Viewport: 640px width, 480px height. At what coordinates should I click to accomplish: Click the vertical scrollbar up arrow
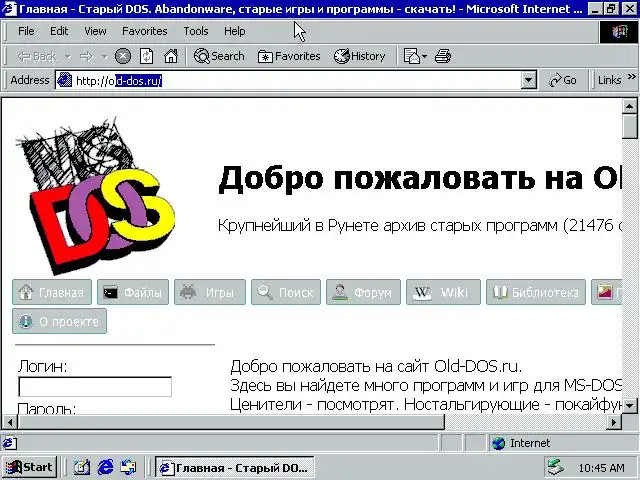pos(629,106)
